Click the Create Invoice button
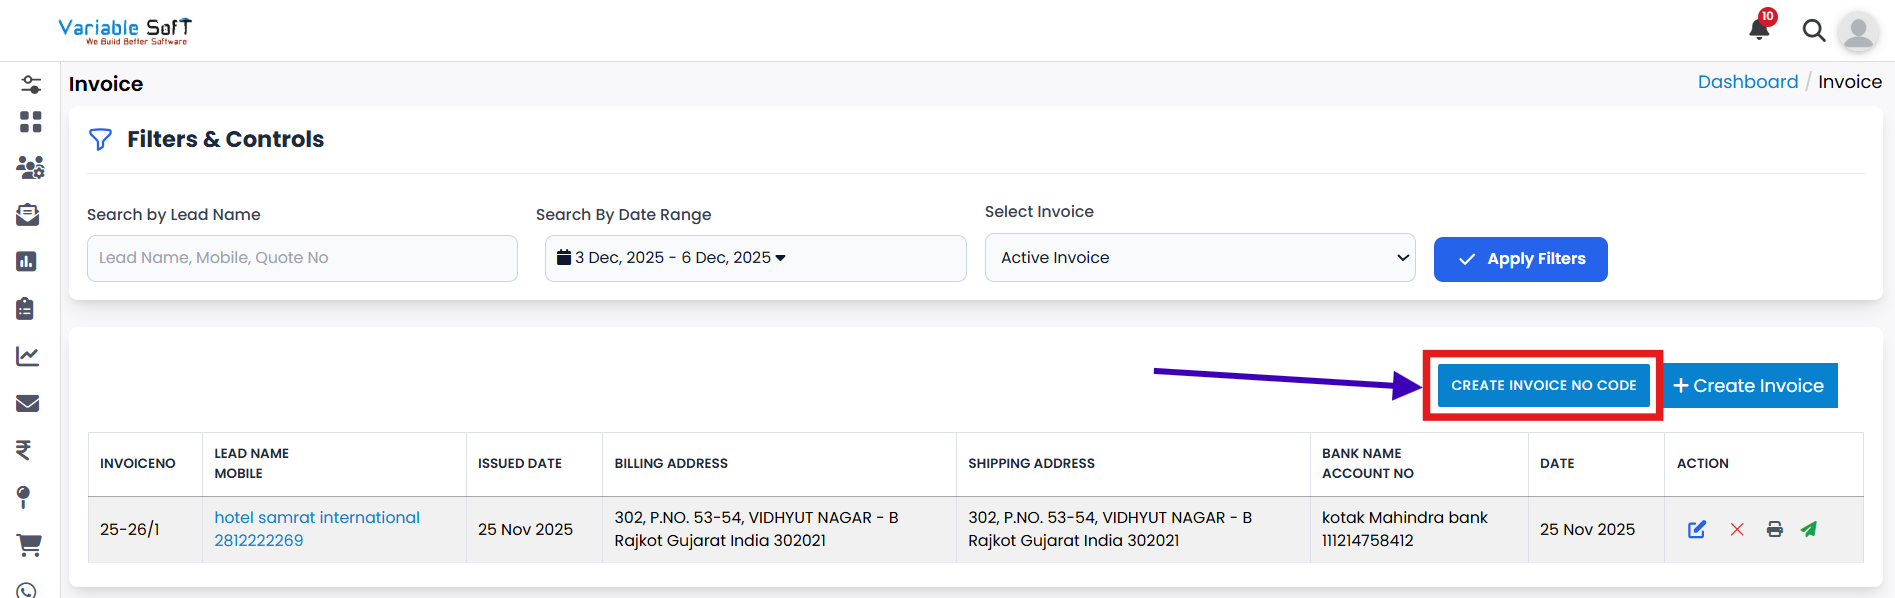 coord(1749,386)
